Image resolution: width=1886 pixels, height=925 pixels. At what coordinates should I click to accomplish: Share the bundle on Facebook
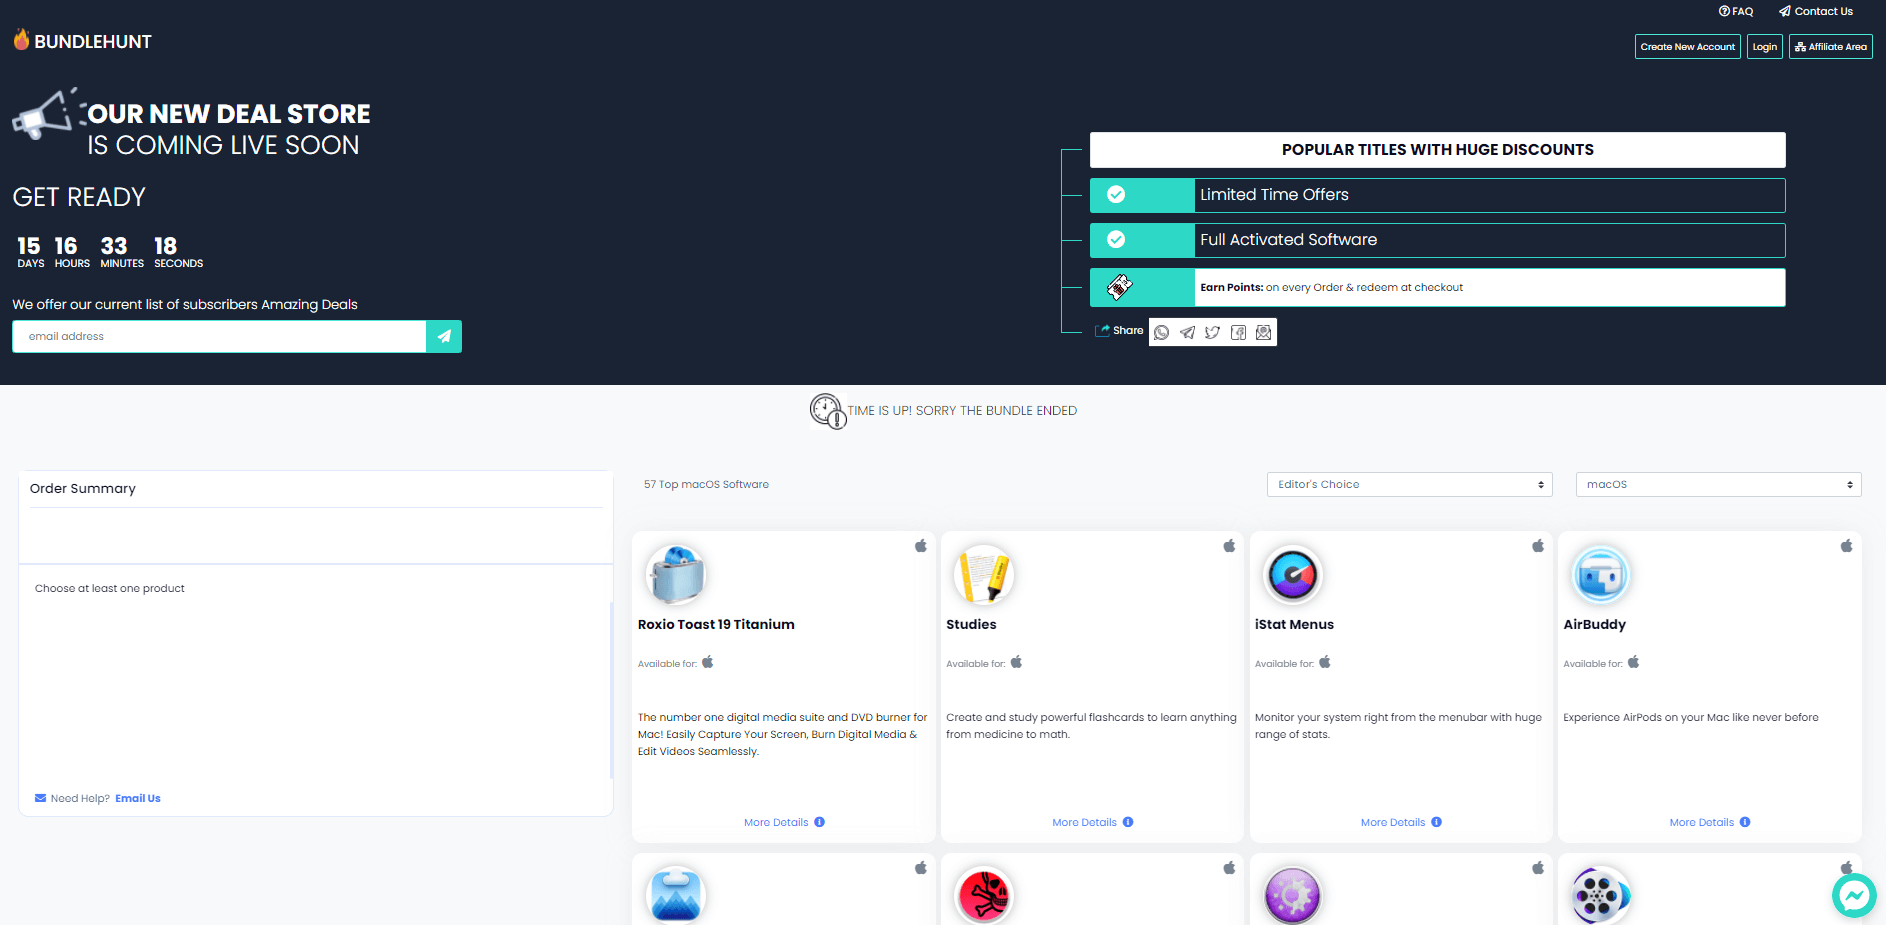1238,332
